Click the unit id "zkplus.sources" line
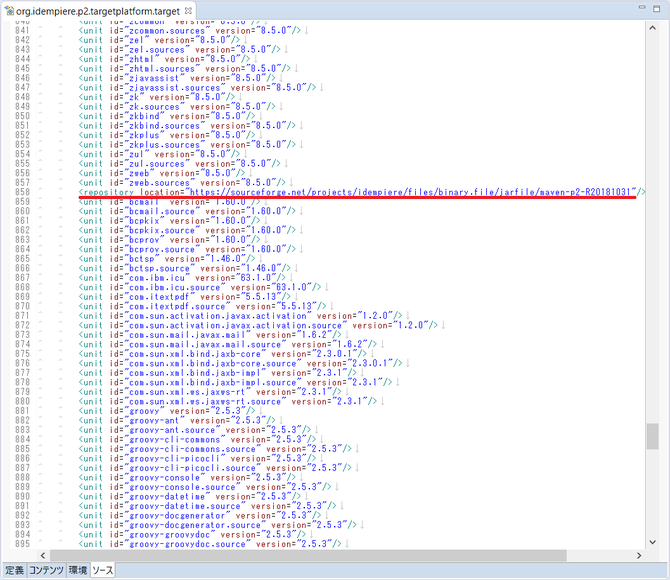 187,144
